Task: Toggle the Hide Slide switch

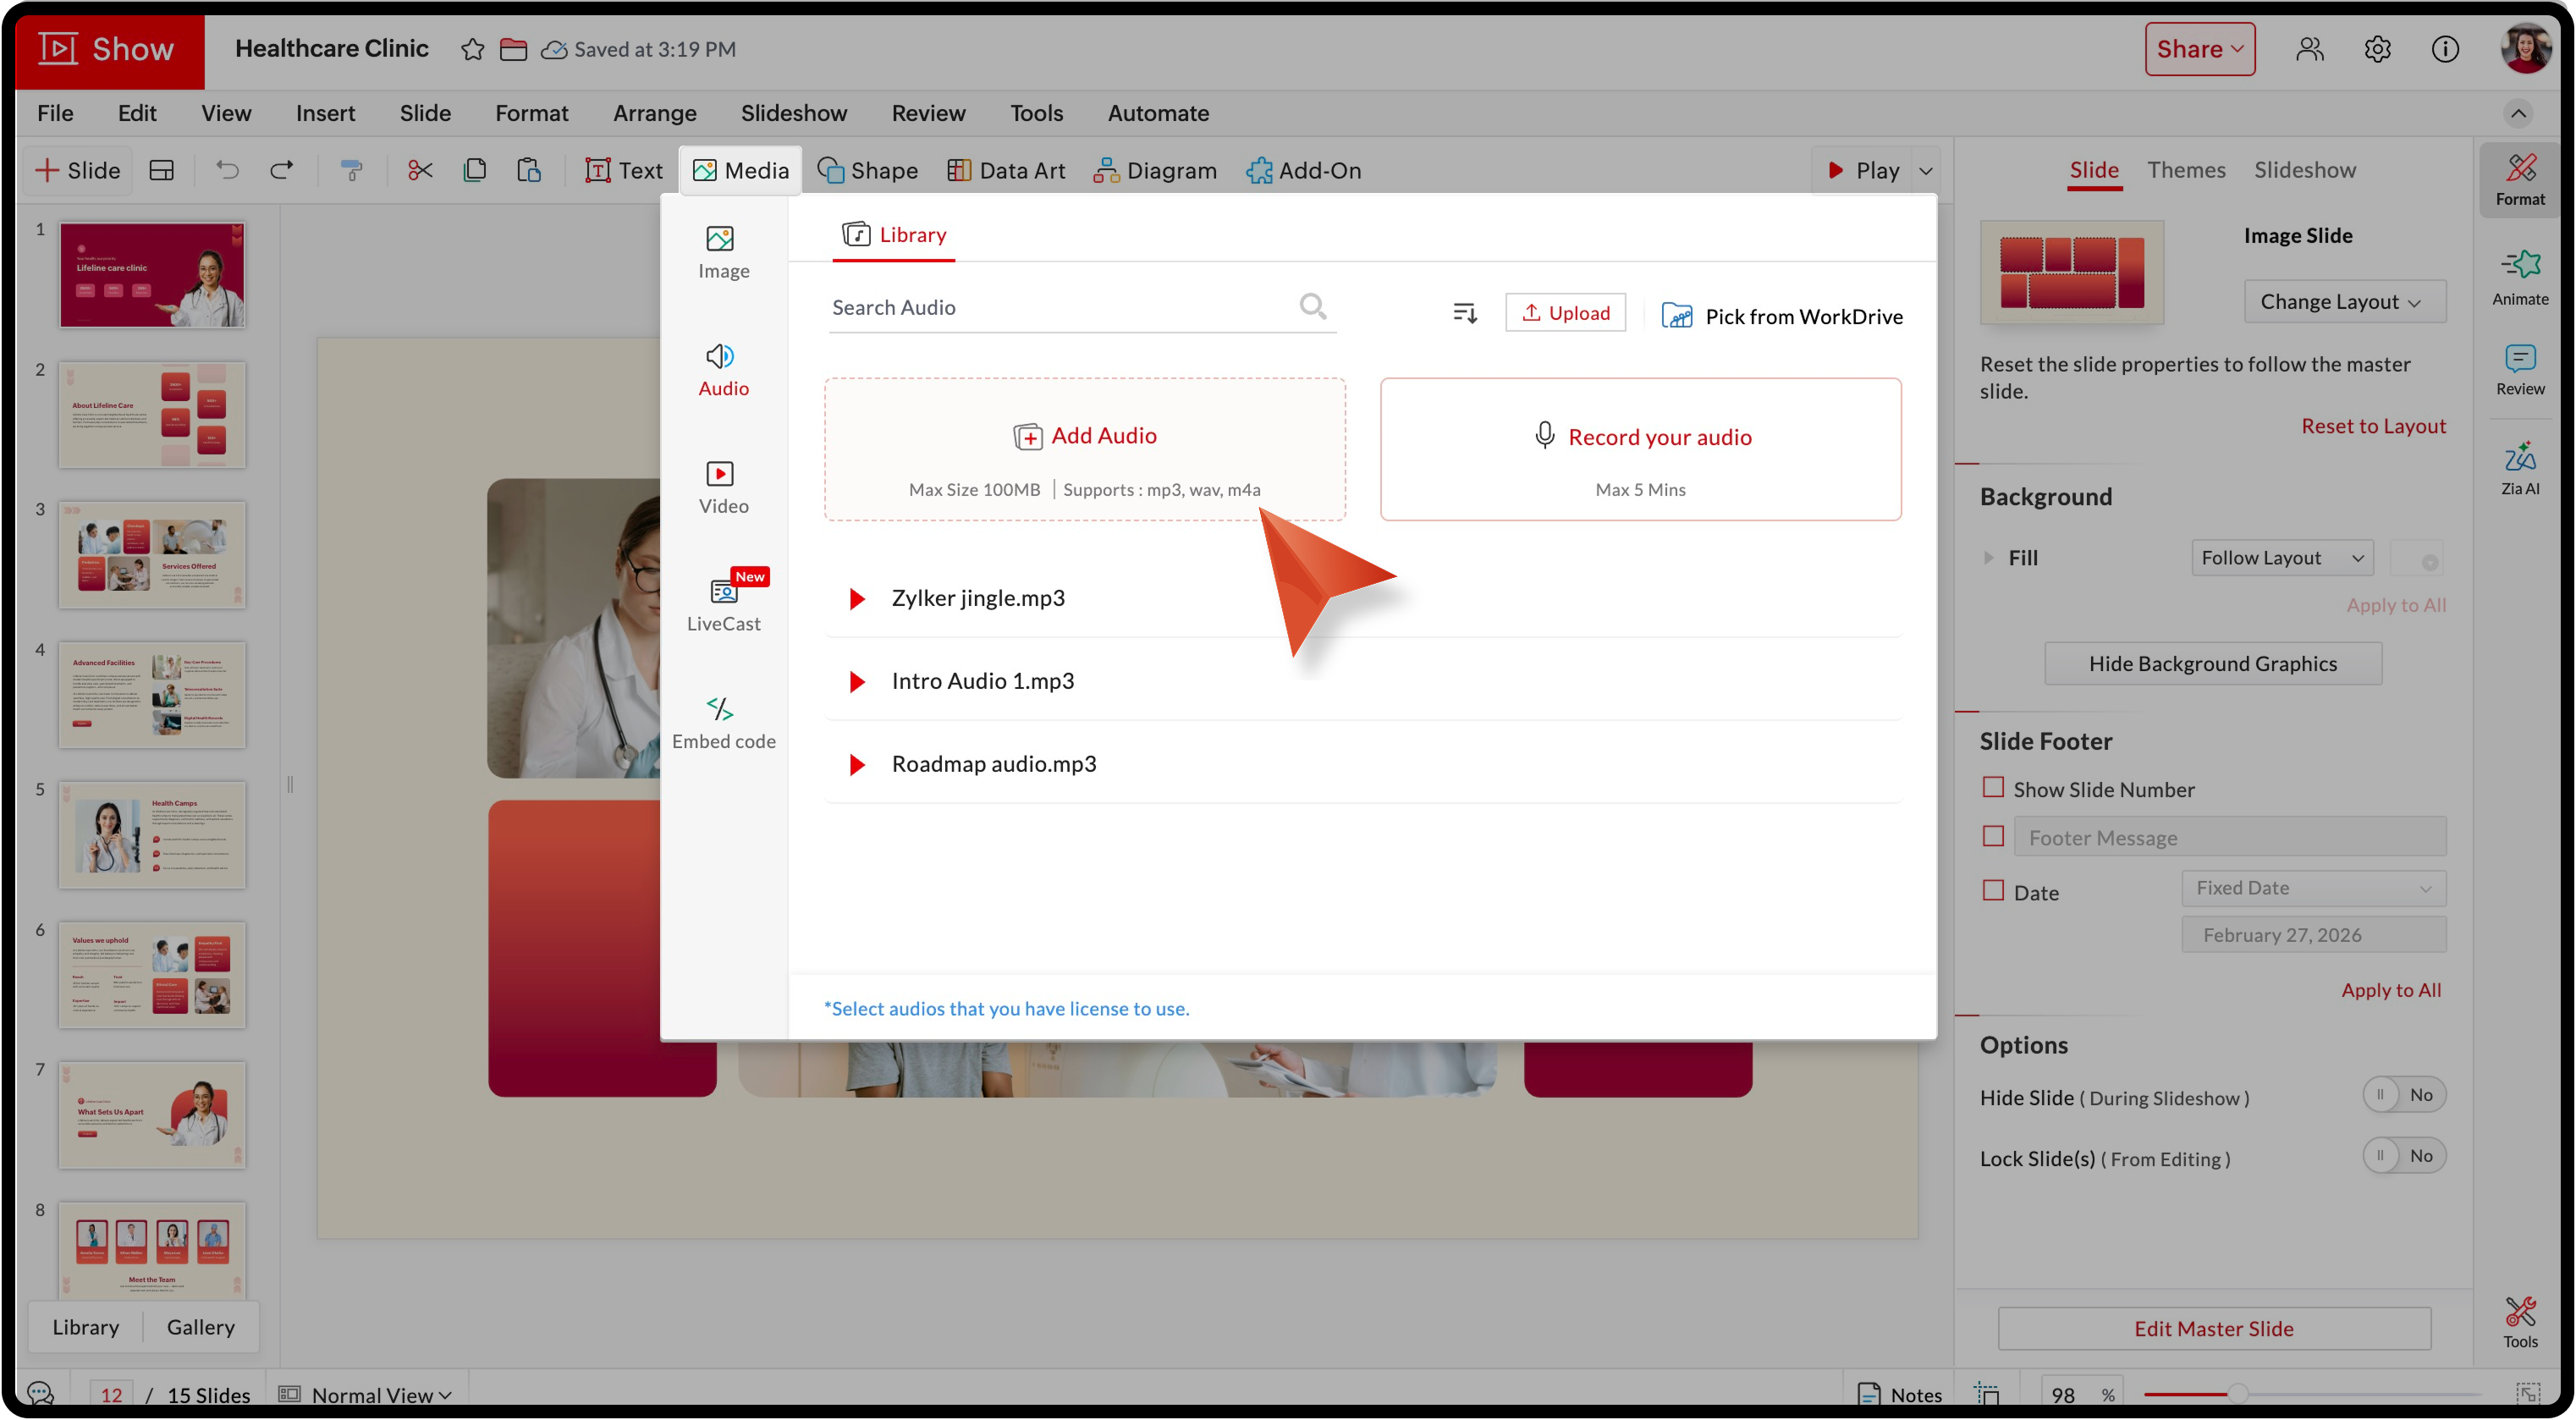Action: click(2403, 1095)
